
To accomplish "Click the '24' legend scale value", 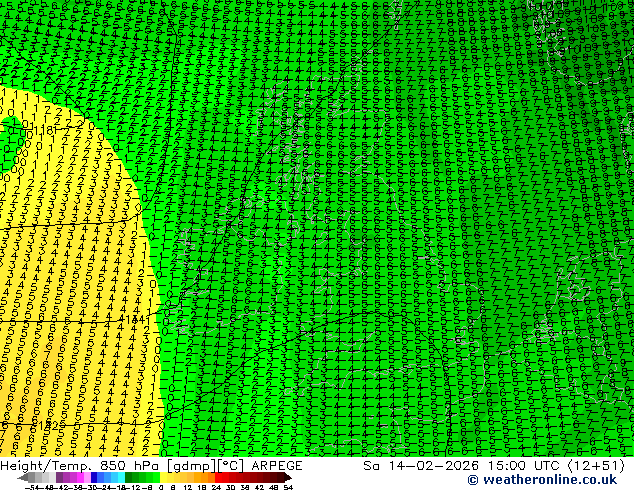I will click(x=216, y=488).
